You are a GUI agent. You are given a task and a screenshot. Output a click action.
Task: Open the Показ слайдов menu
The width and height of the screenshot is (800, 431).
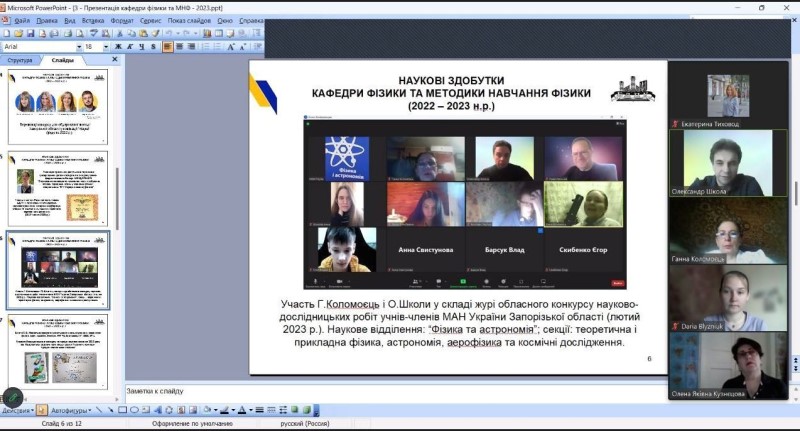tap(189, 20)
